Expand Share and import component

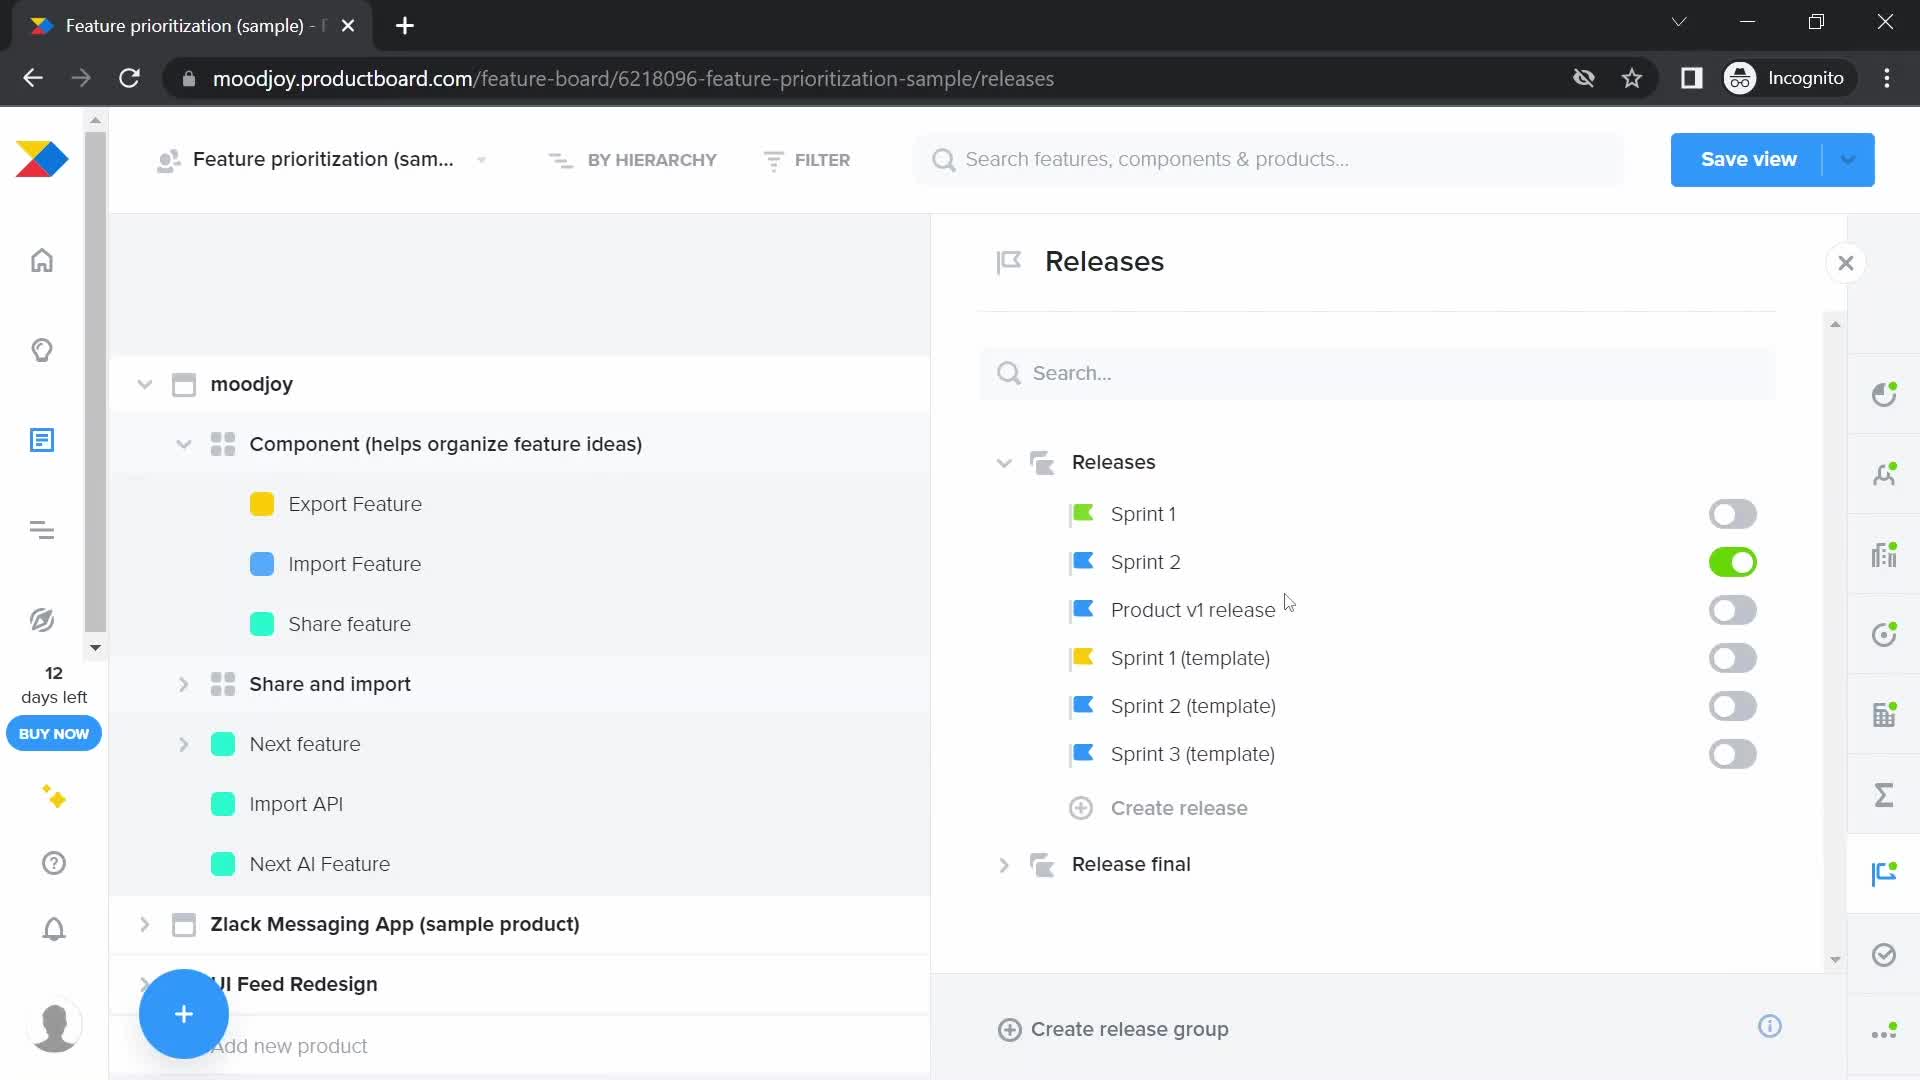click(x=183, y=683)
